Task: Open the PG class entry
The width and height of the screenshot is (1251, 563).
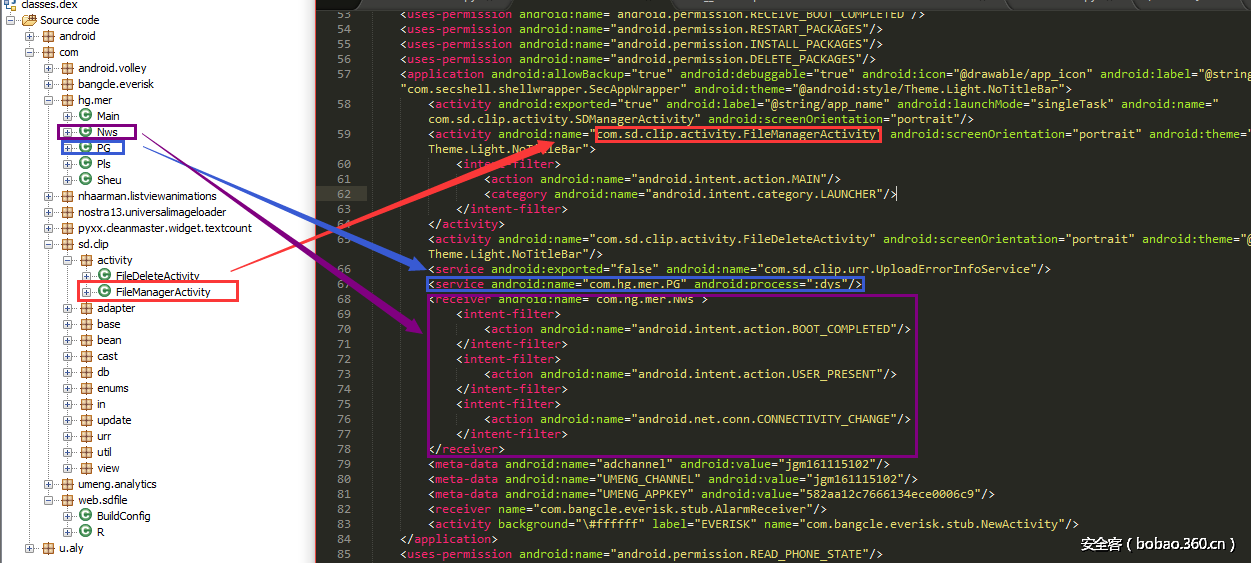Action: (104, 148)
